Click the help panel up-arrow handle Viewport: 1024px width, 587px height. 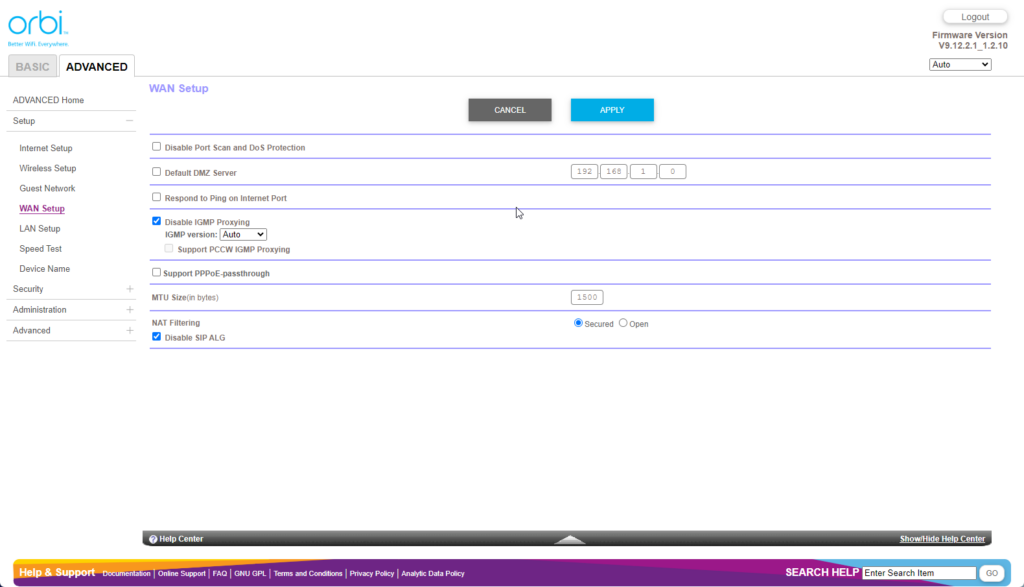570,539
